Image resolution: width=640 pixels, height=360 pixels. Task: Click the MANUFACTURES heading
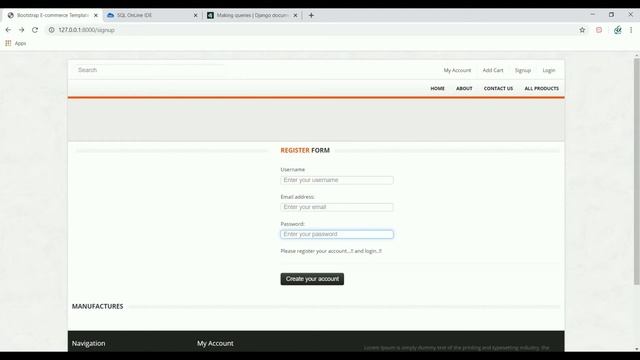tap(98, 306)
